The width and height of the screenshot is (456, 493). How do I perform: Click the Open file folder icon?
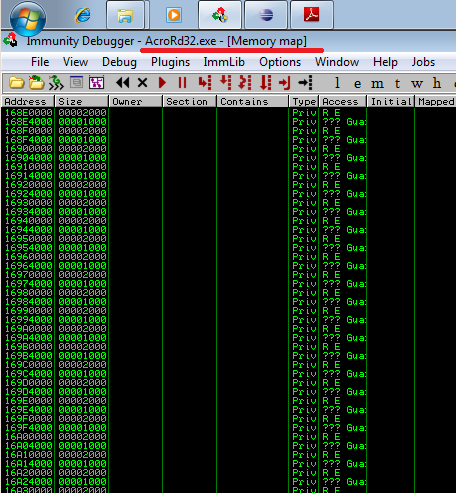[x=16, y=83]
